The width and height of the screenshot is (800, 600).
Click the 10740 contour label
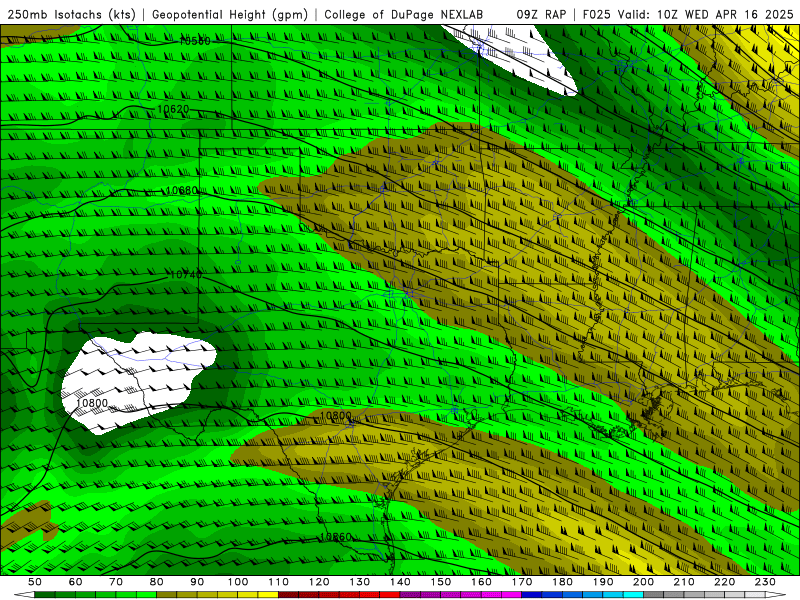pyautogui.click(x=186, y=275)
